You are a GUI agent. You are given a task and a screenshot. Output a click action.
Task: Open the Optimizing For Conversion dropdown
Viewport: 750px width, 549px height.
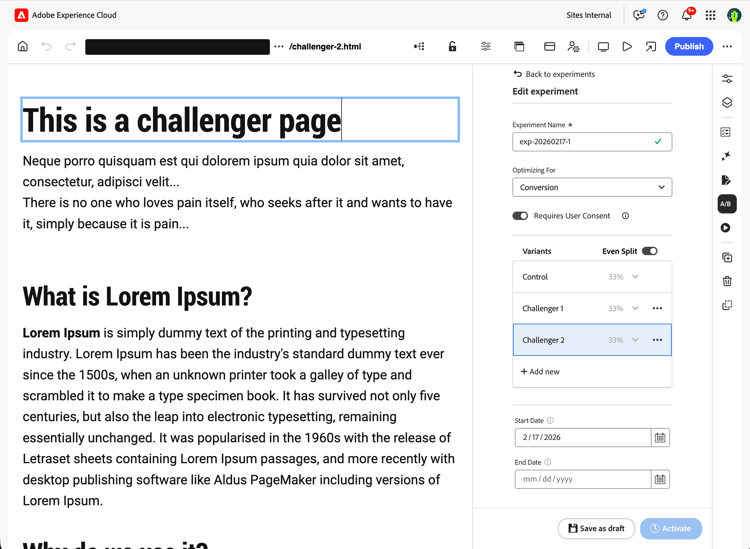[592, 187]
